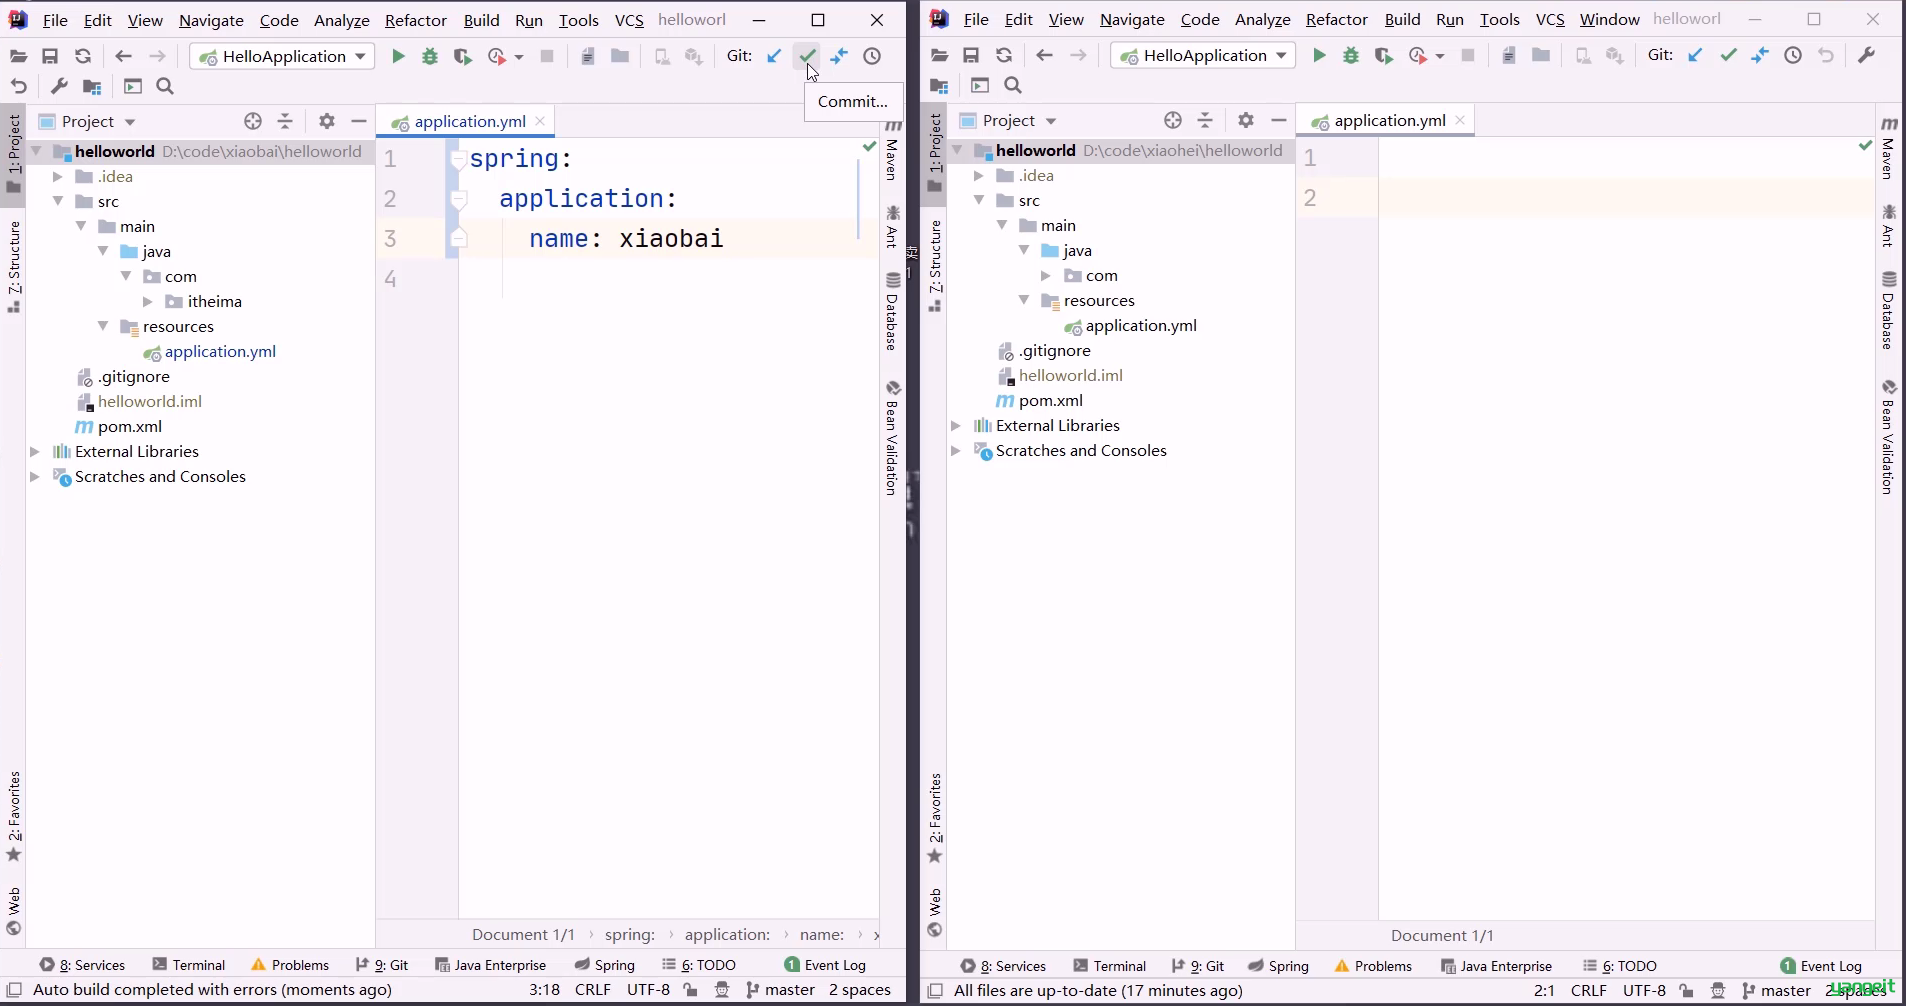Click Save All icon in left toolbar

click(x=50, y=56)
